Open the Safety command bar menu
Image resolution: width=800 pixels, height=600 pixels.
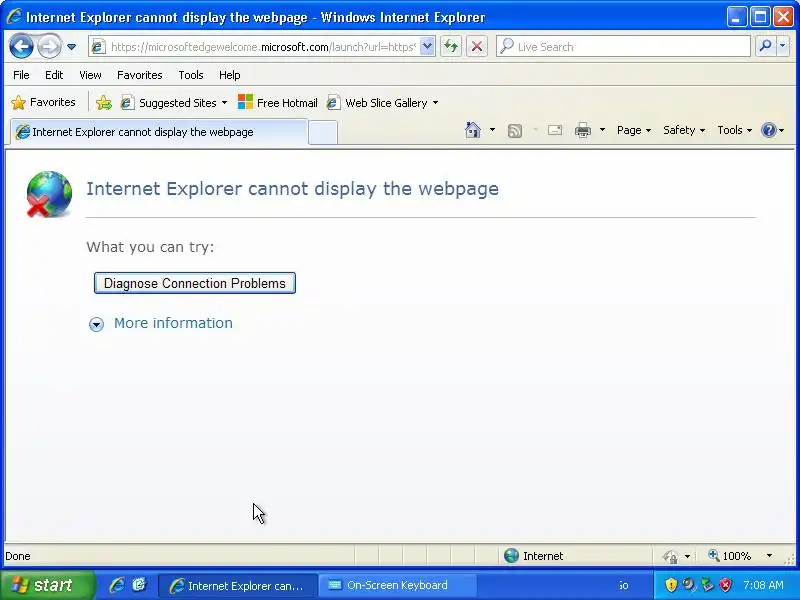coord(684,130)
